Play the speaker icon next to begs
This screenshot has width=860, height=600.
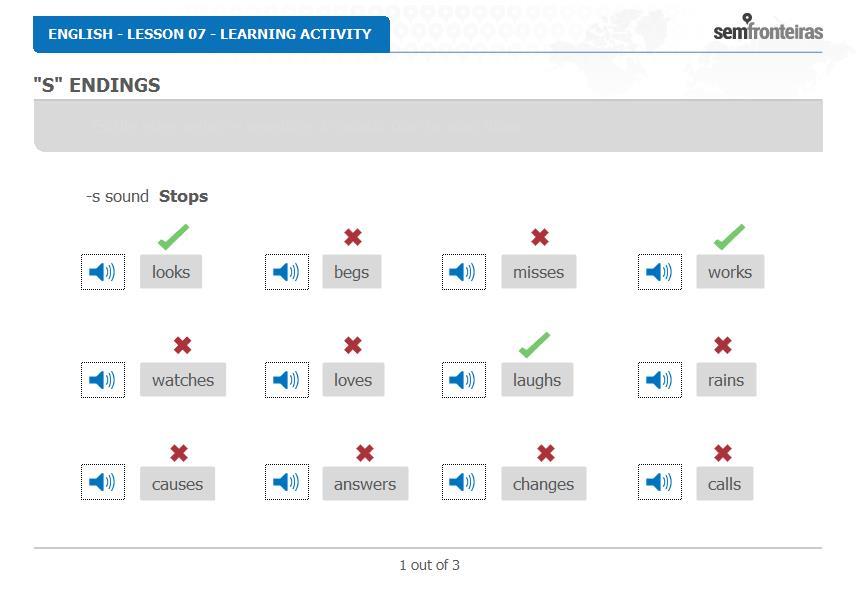click(287, 271)
